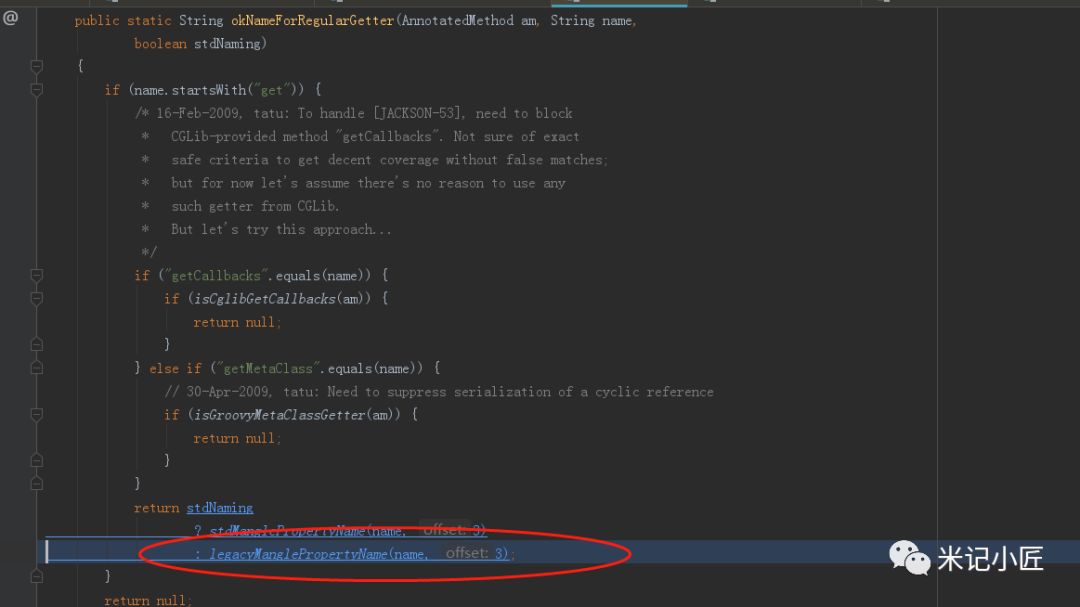Click the fold-end marker below the getCallbacks block
The height and width of the screenshot is (607, 1080).
pyautogui.click(x=37, y=342)
